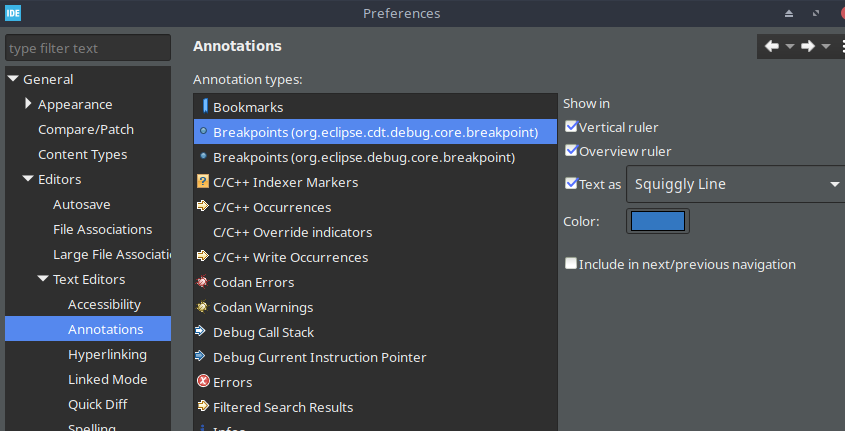Click the red Errors icon
Viewport: 845px width, 431px height.
(x=203, y=381)
